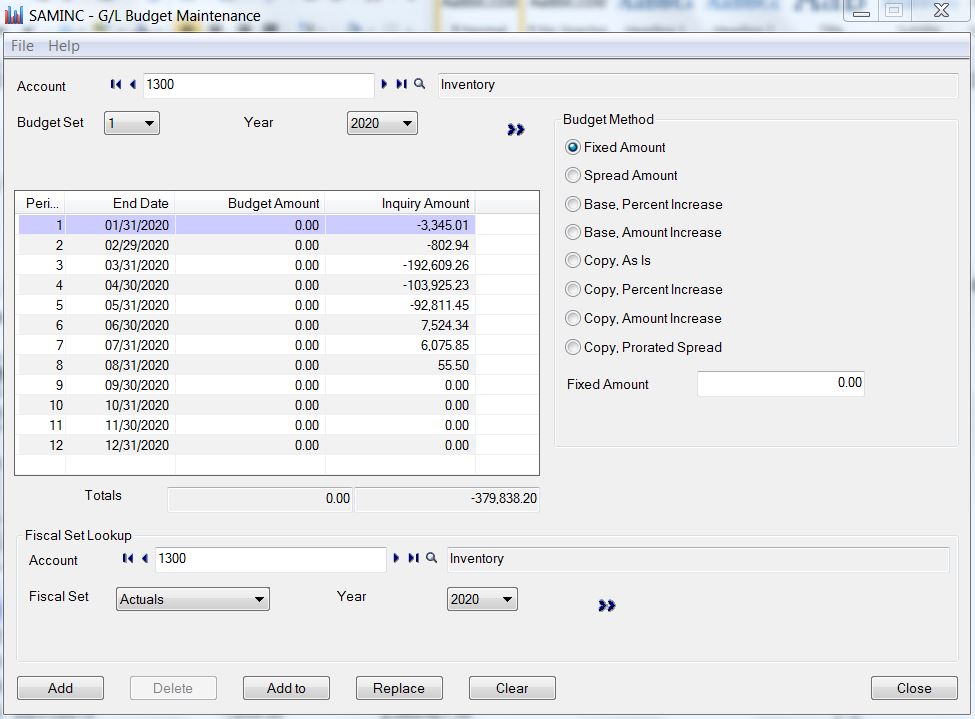Go to next account in Fiscal Set Lookup
Screen dimensions: 975x719
point(396,558)
